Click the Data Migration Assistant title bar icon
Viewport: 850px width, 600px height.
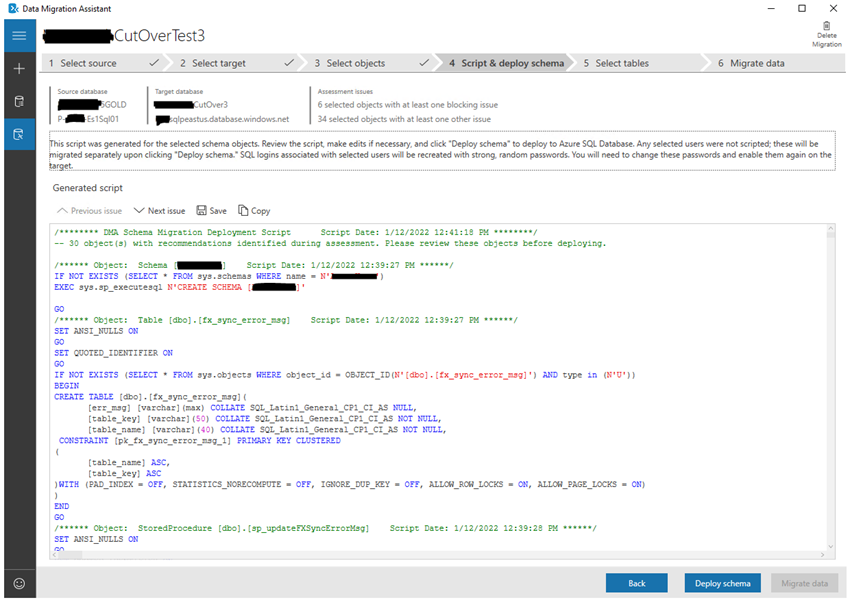14,8
